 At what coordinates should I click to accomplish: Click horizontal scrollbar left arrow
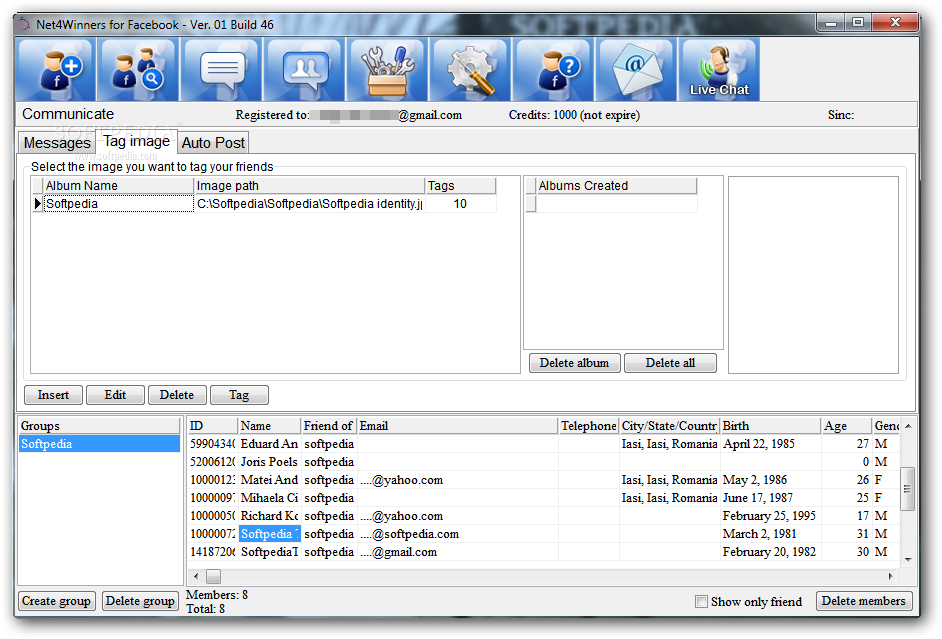[x=196, y=576]
